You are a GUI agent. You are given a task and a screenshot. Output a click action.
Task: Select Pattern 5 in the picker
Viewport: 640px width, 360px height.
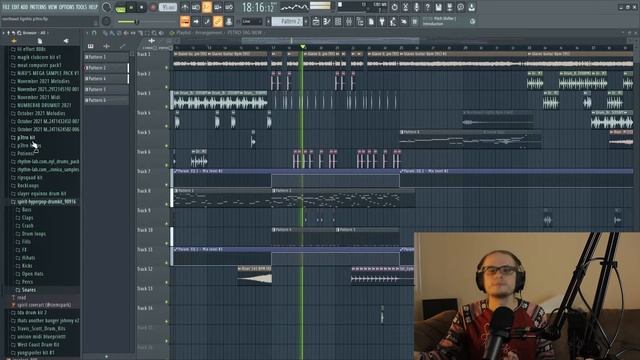click(x=106, y=89)
